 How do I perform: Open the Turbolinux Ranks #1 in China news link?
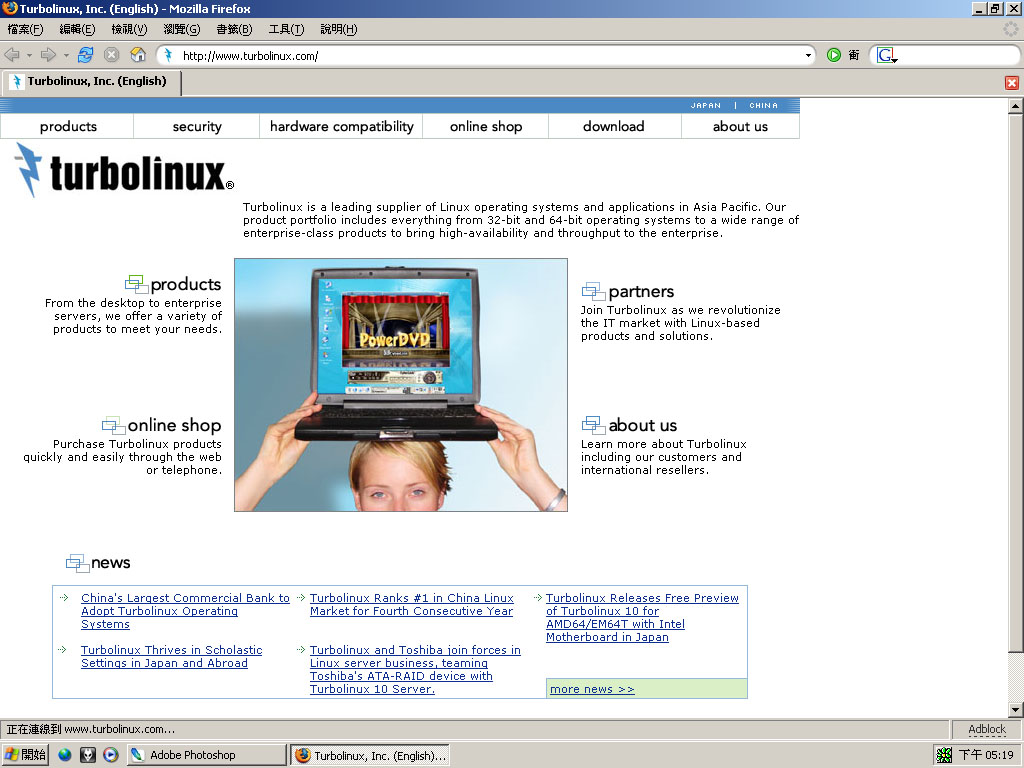411,605
